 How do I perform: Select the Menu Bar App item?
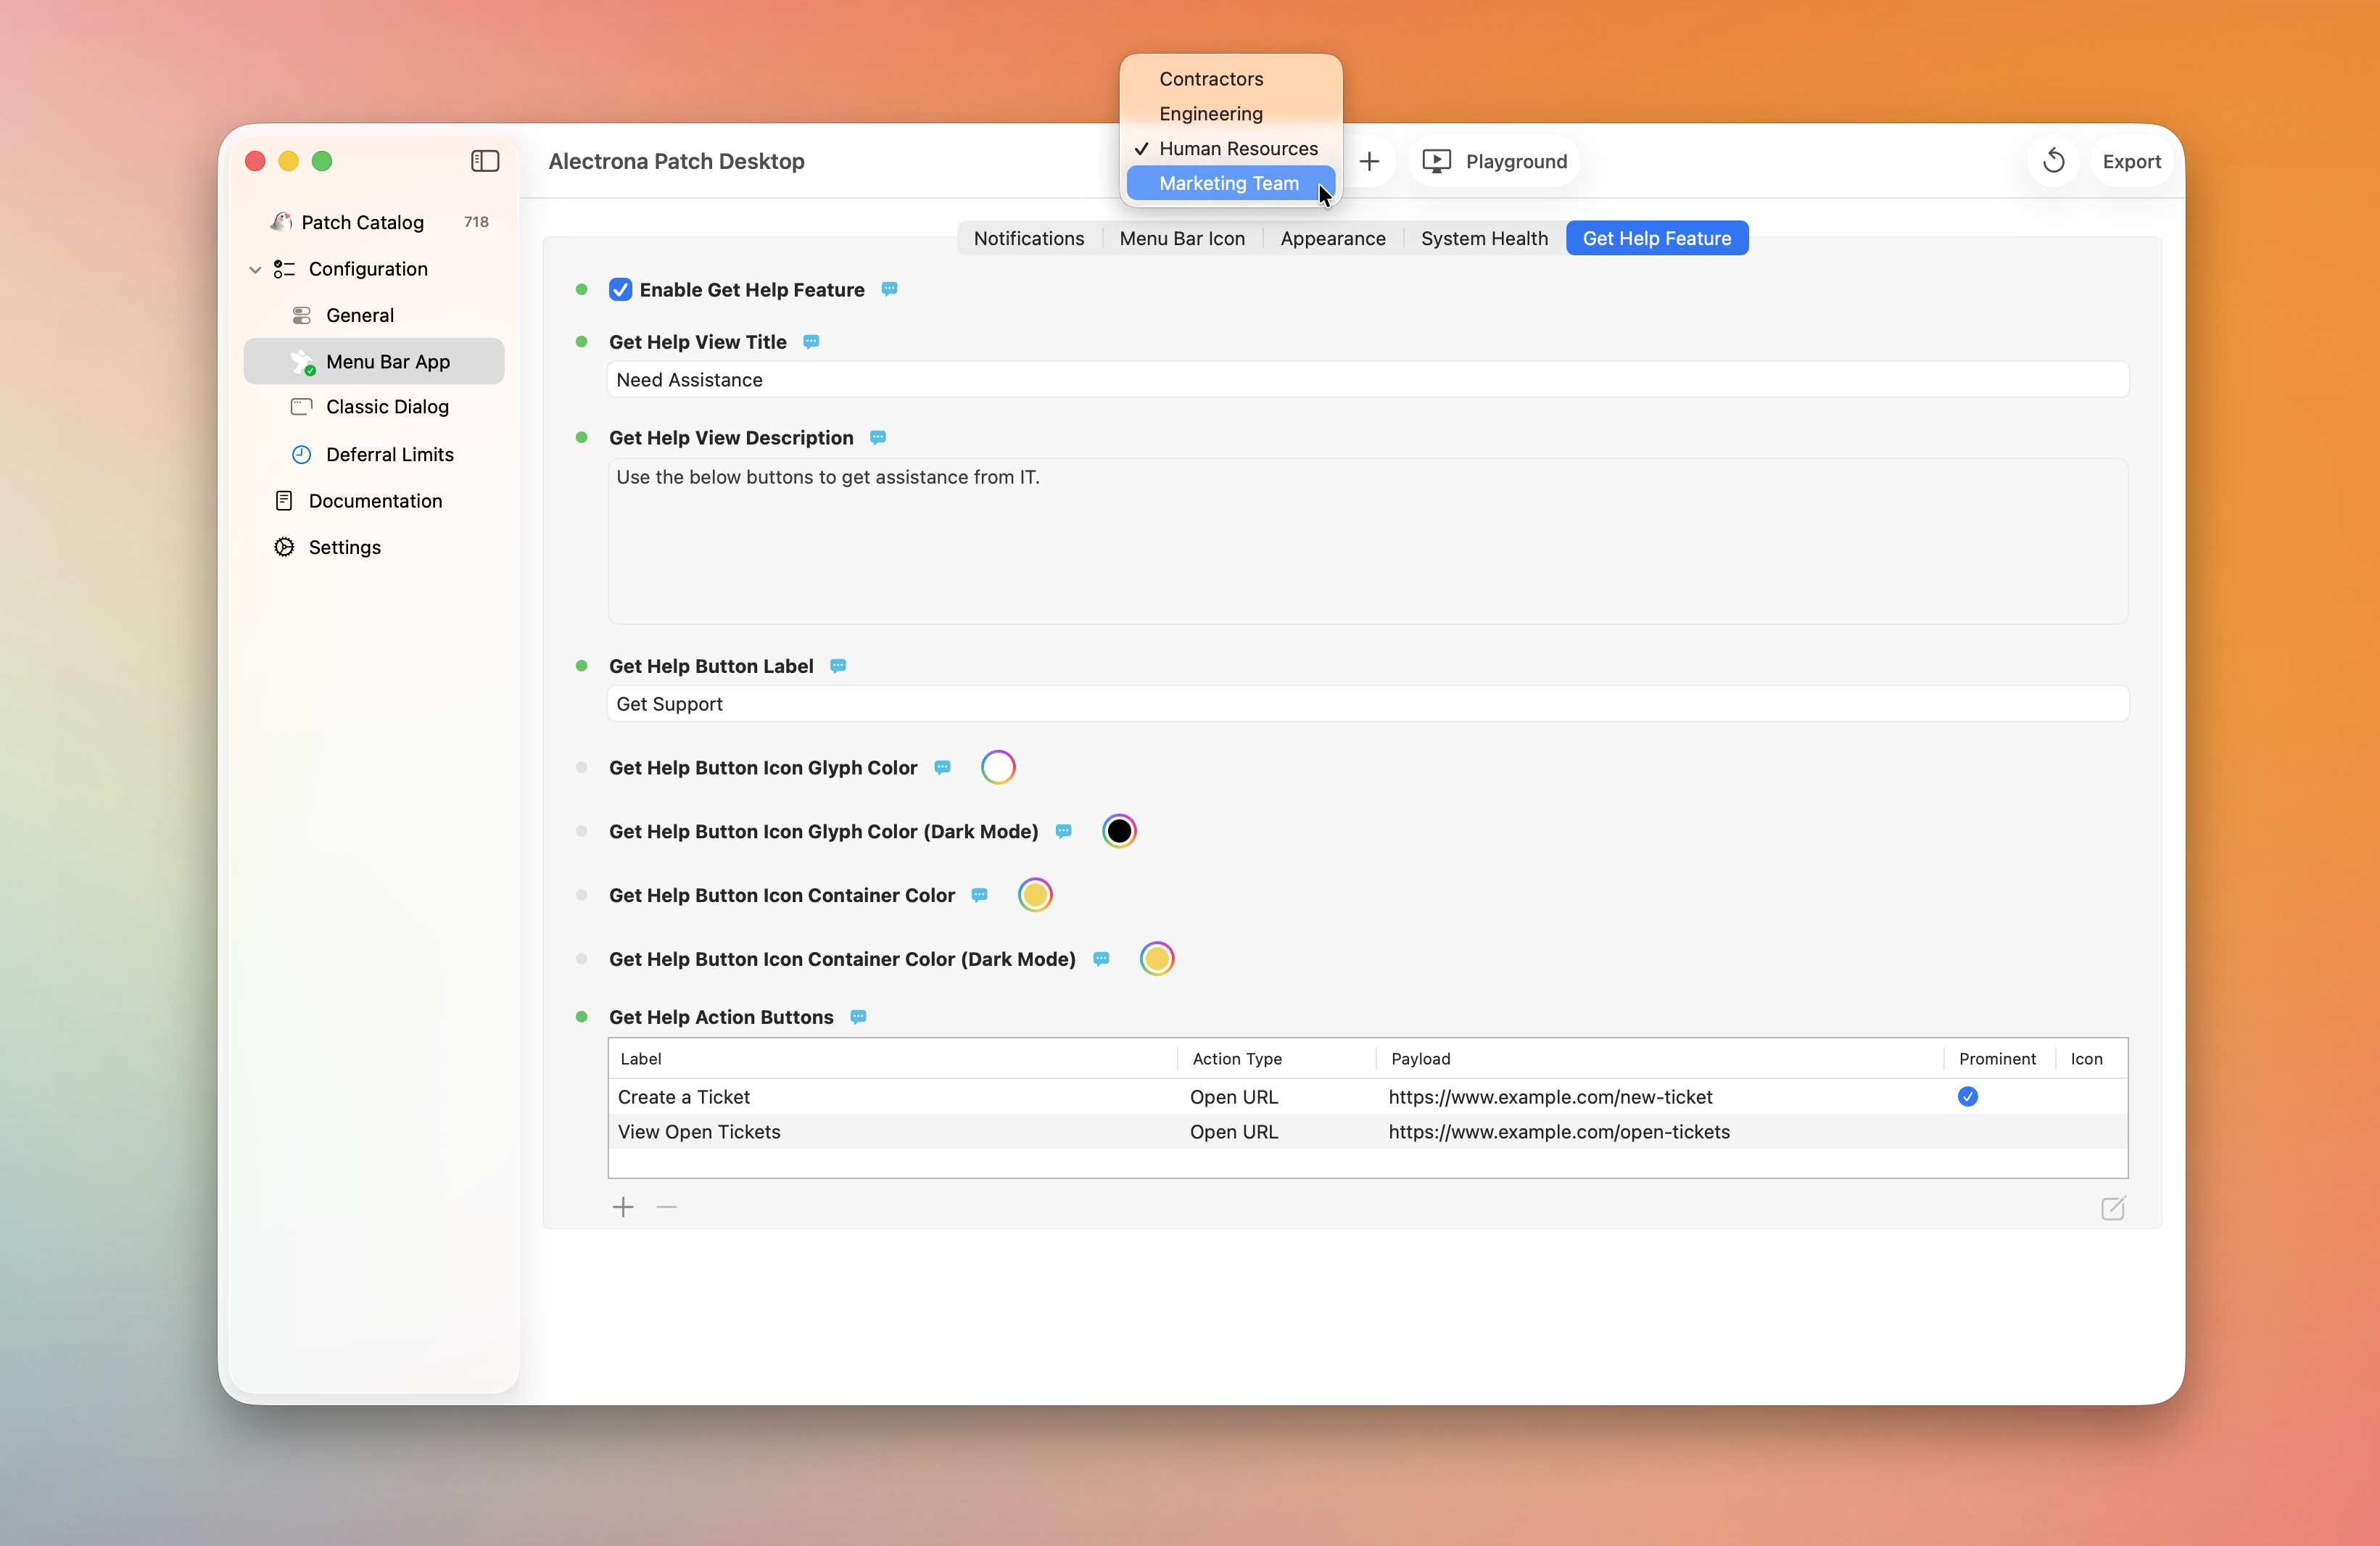click(x=374, y=361)
